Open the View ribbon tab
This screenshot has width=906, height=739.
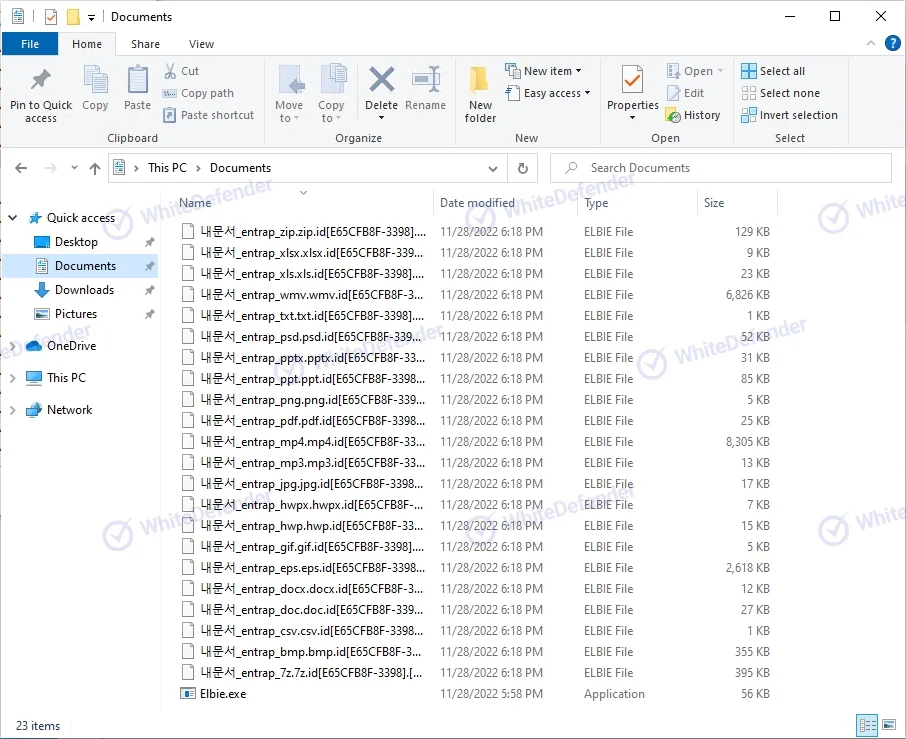(201, 44)
